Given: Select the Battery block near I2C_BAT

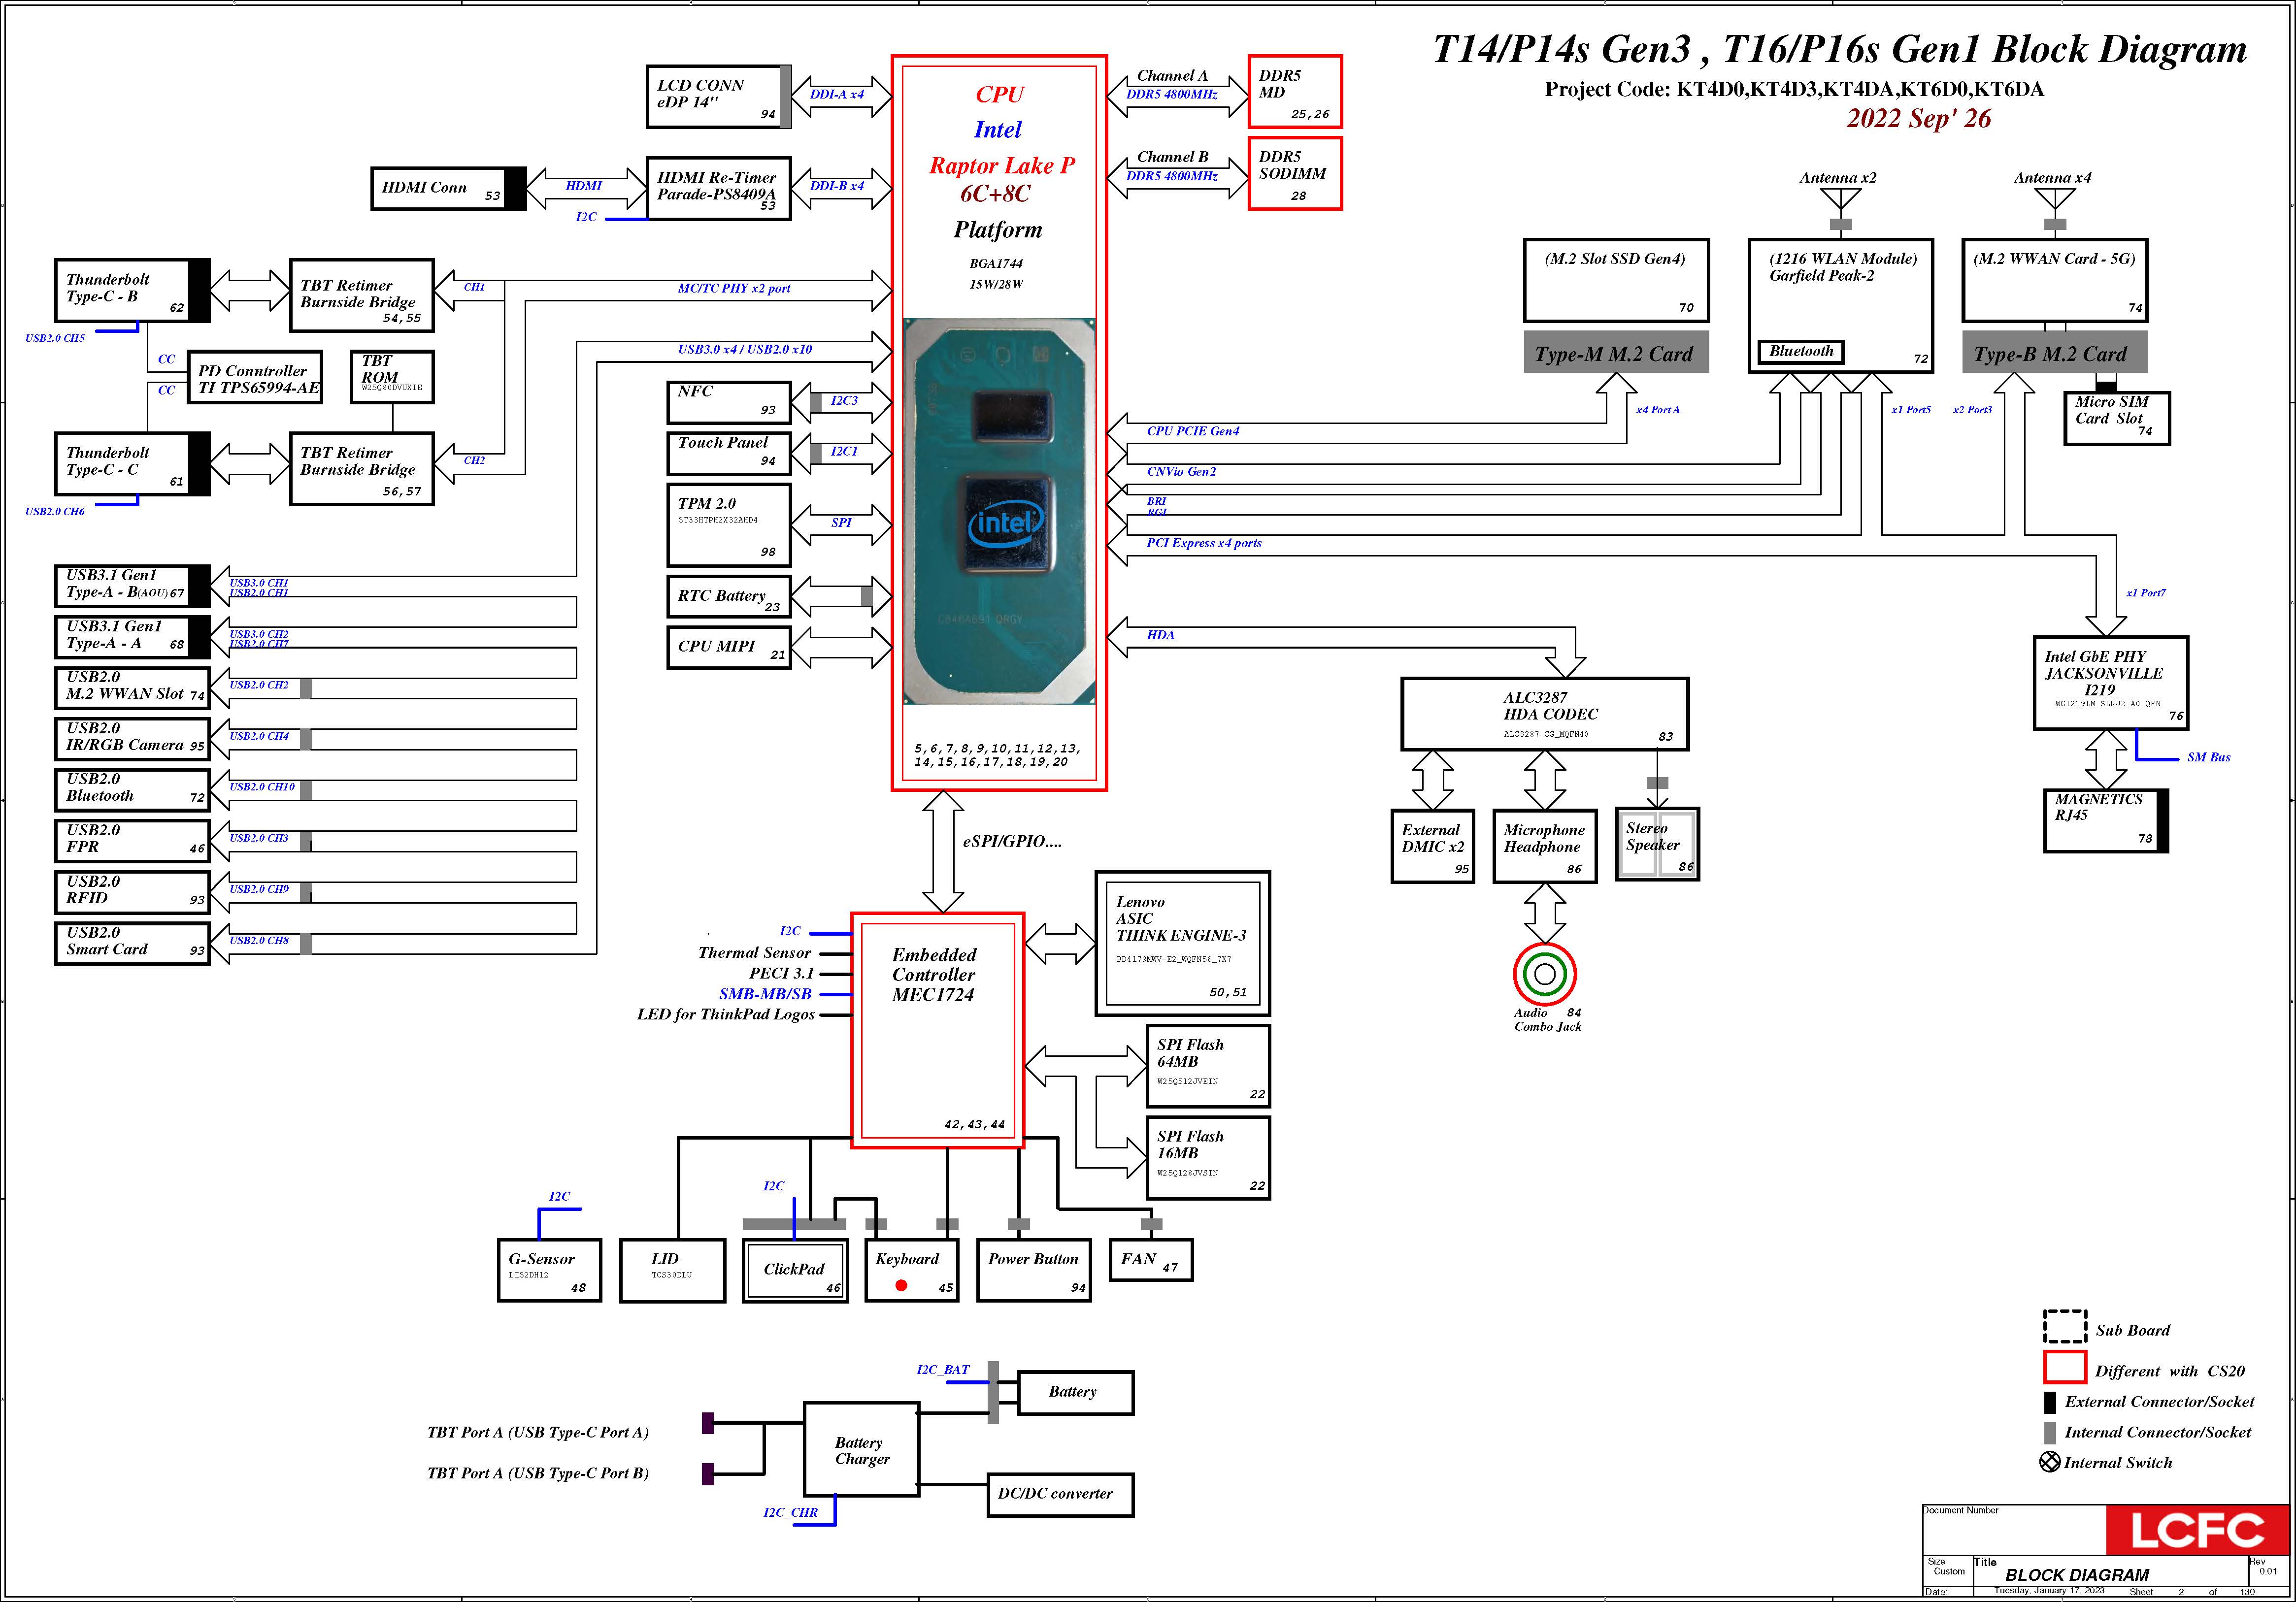Looking at the screenshot, I should 1076,1393.
